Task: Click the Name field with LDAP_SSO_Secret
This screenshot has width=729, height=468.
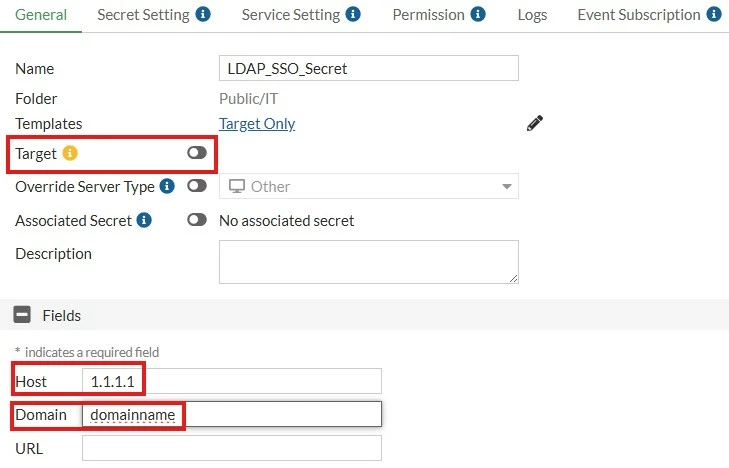Action: tap(369, 68)
